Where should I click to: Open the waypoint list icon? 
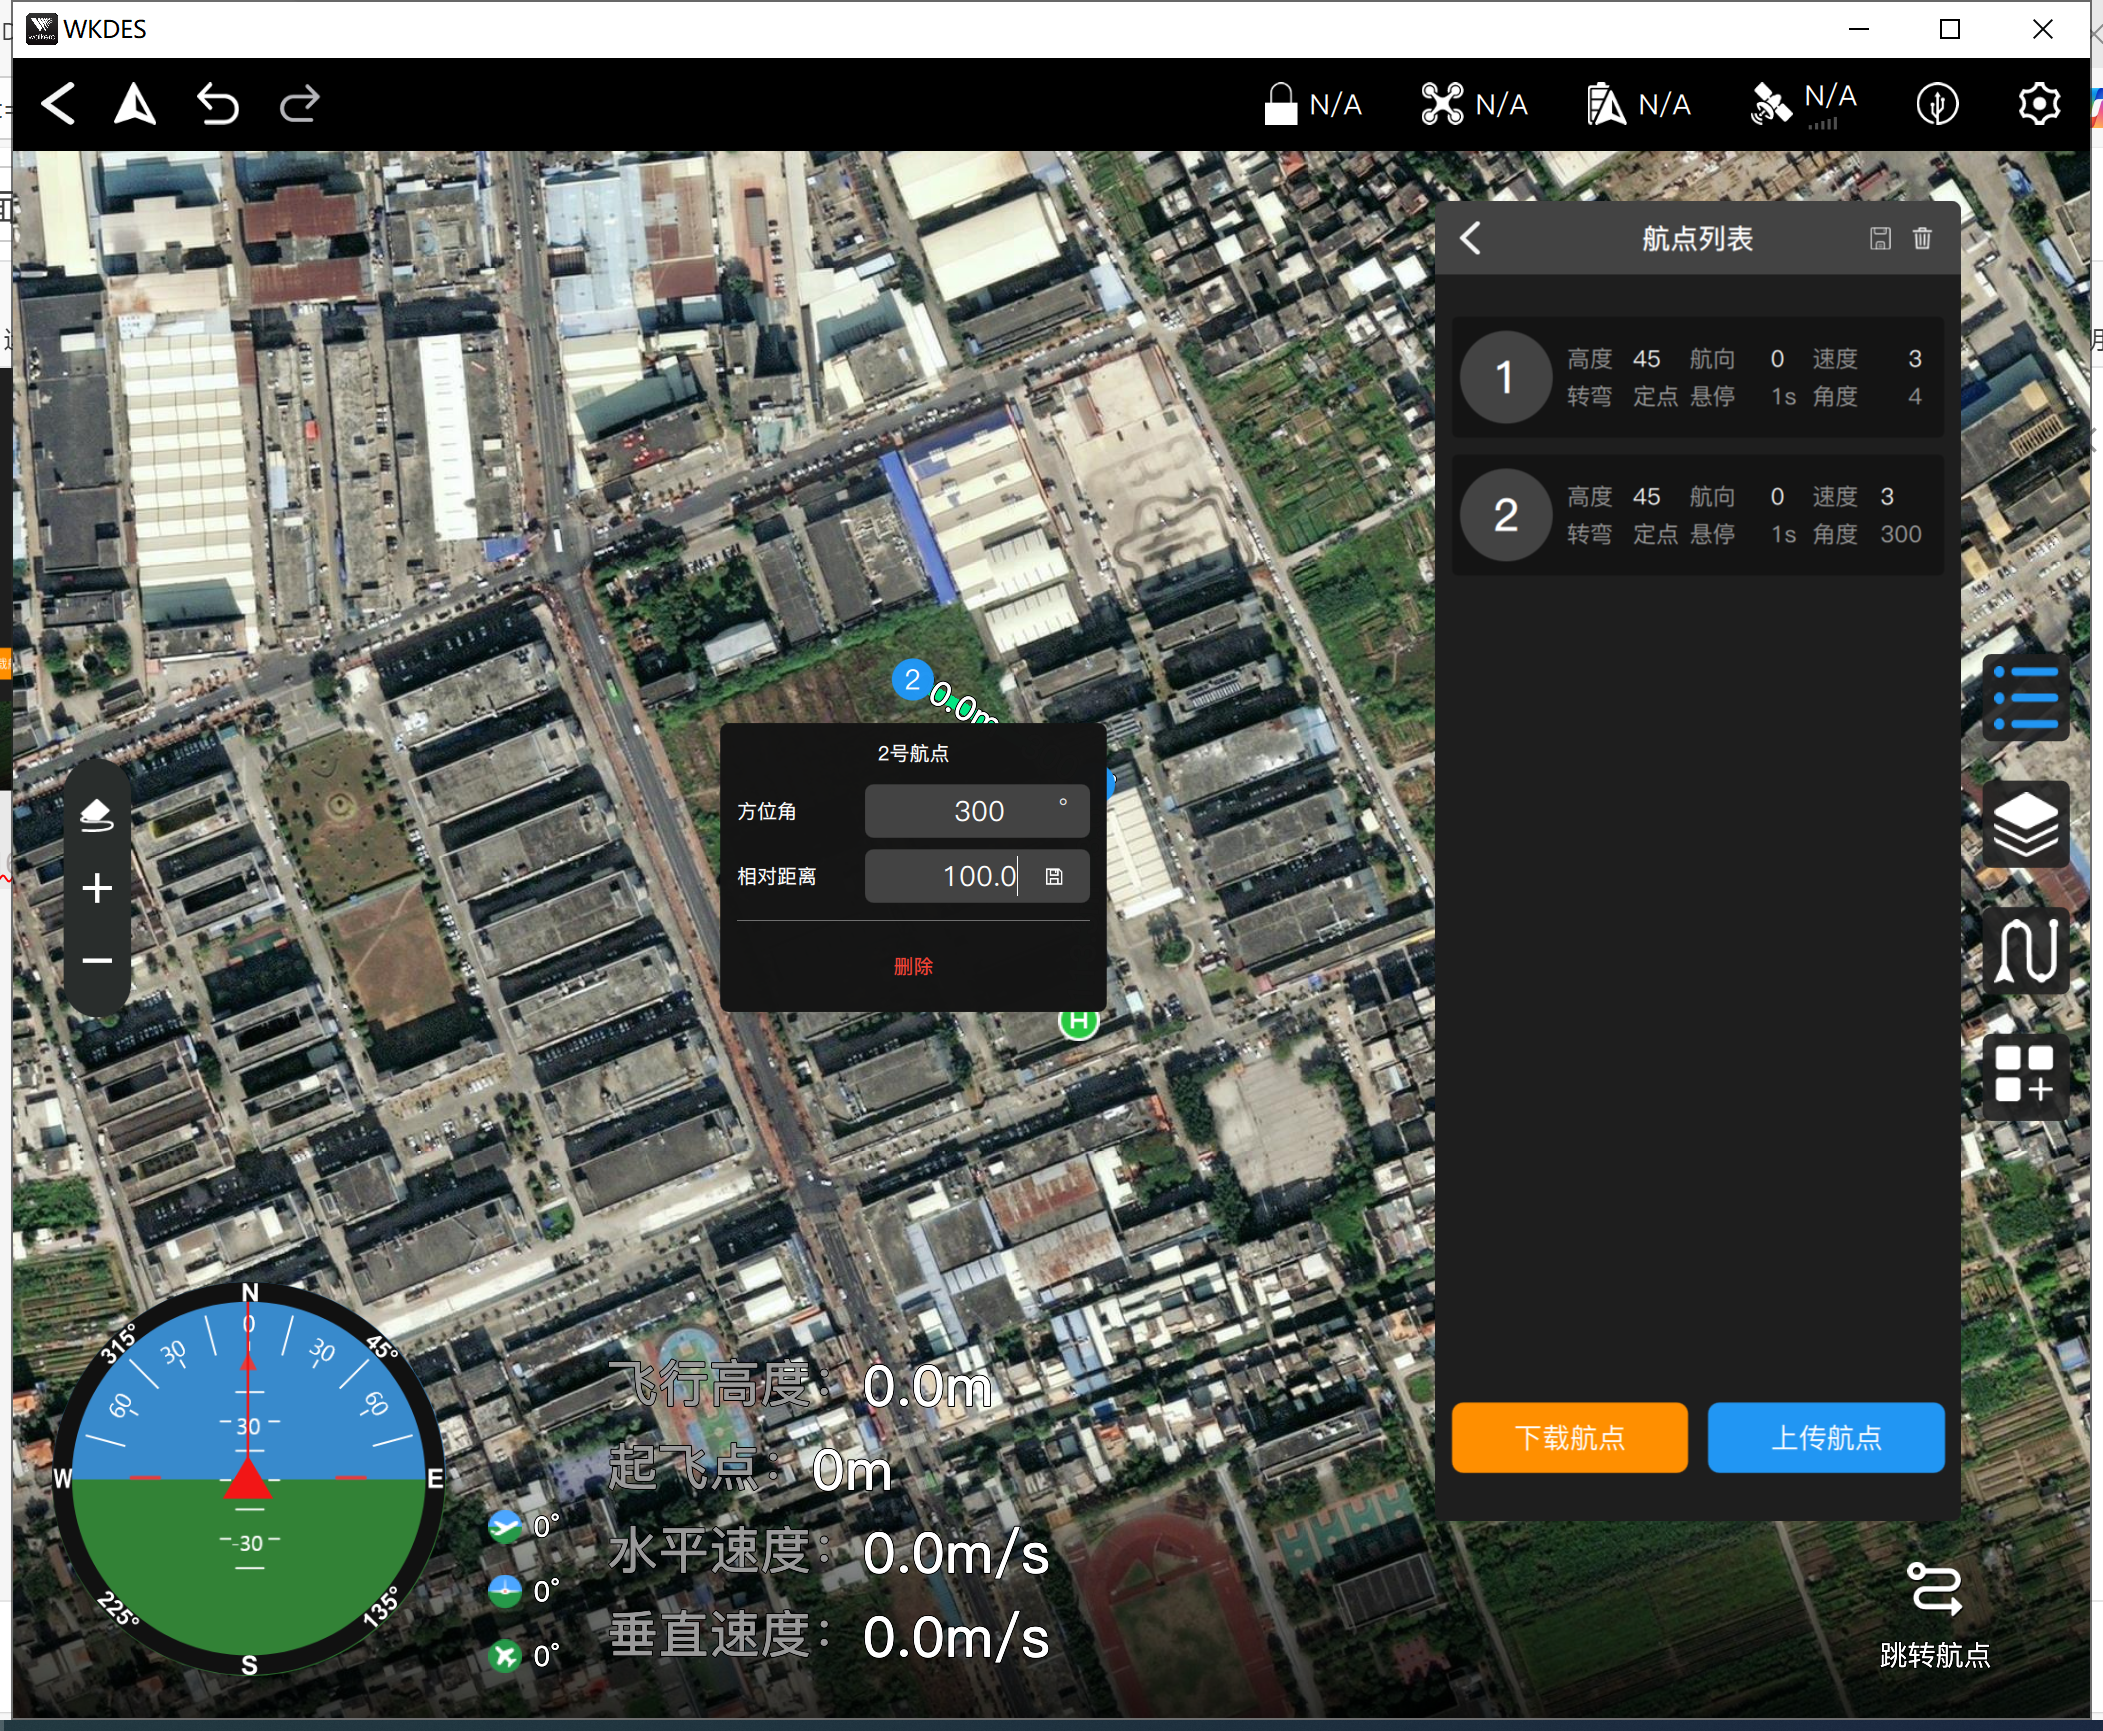click(x=2025, y=697)
